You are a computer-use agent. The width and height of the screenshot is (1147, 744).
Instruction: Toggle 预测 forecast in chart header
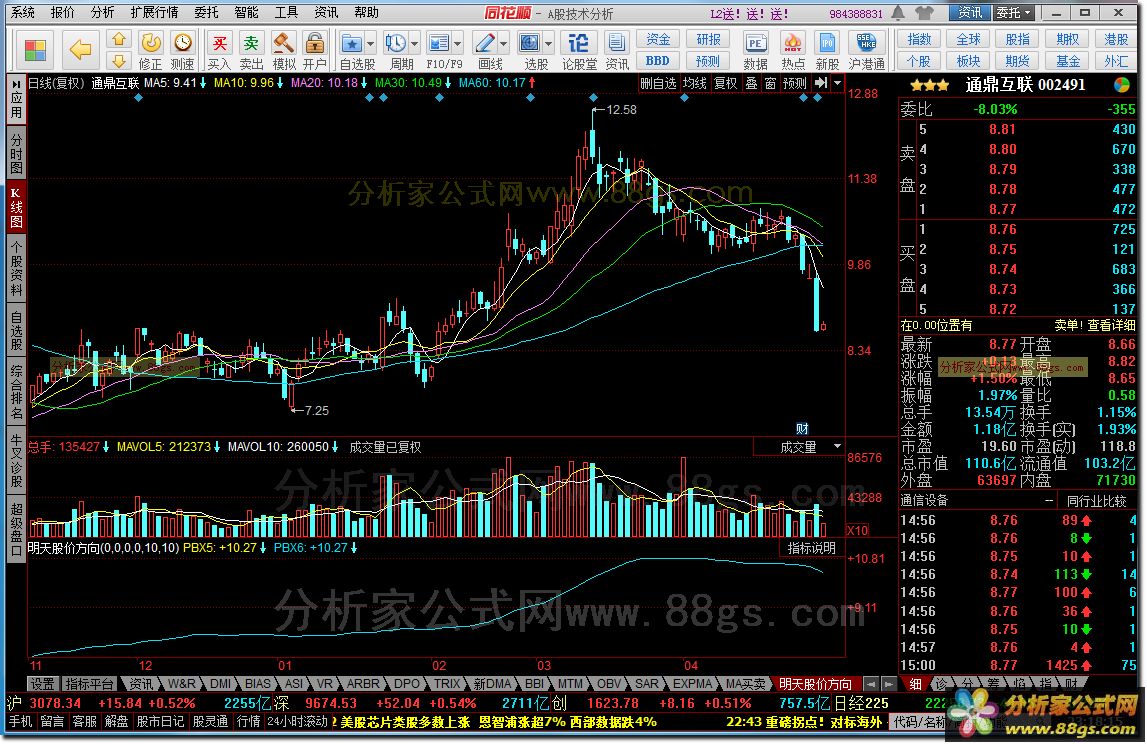794,83
